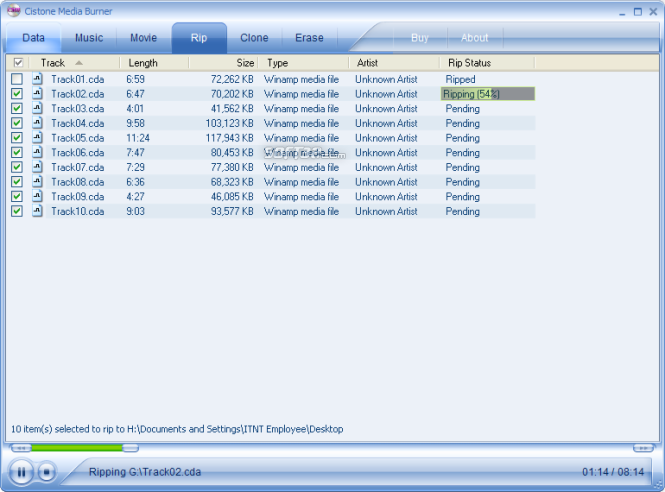Click the Track03.cda file icon
The height and width of the screenshot is (492, 665).
tap(38, 108)
